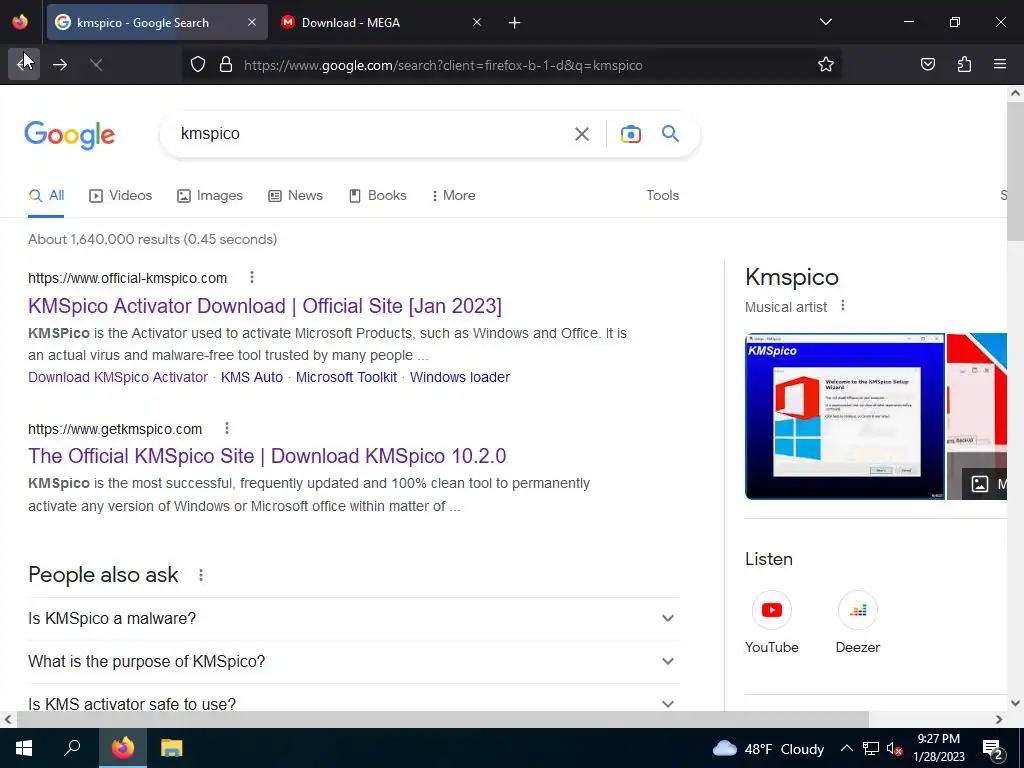View site security padlock info
1024x768 pixels.
[226, 64]
